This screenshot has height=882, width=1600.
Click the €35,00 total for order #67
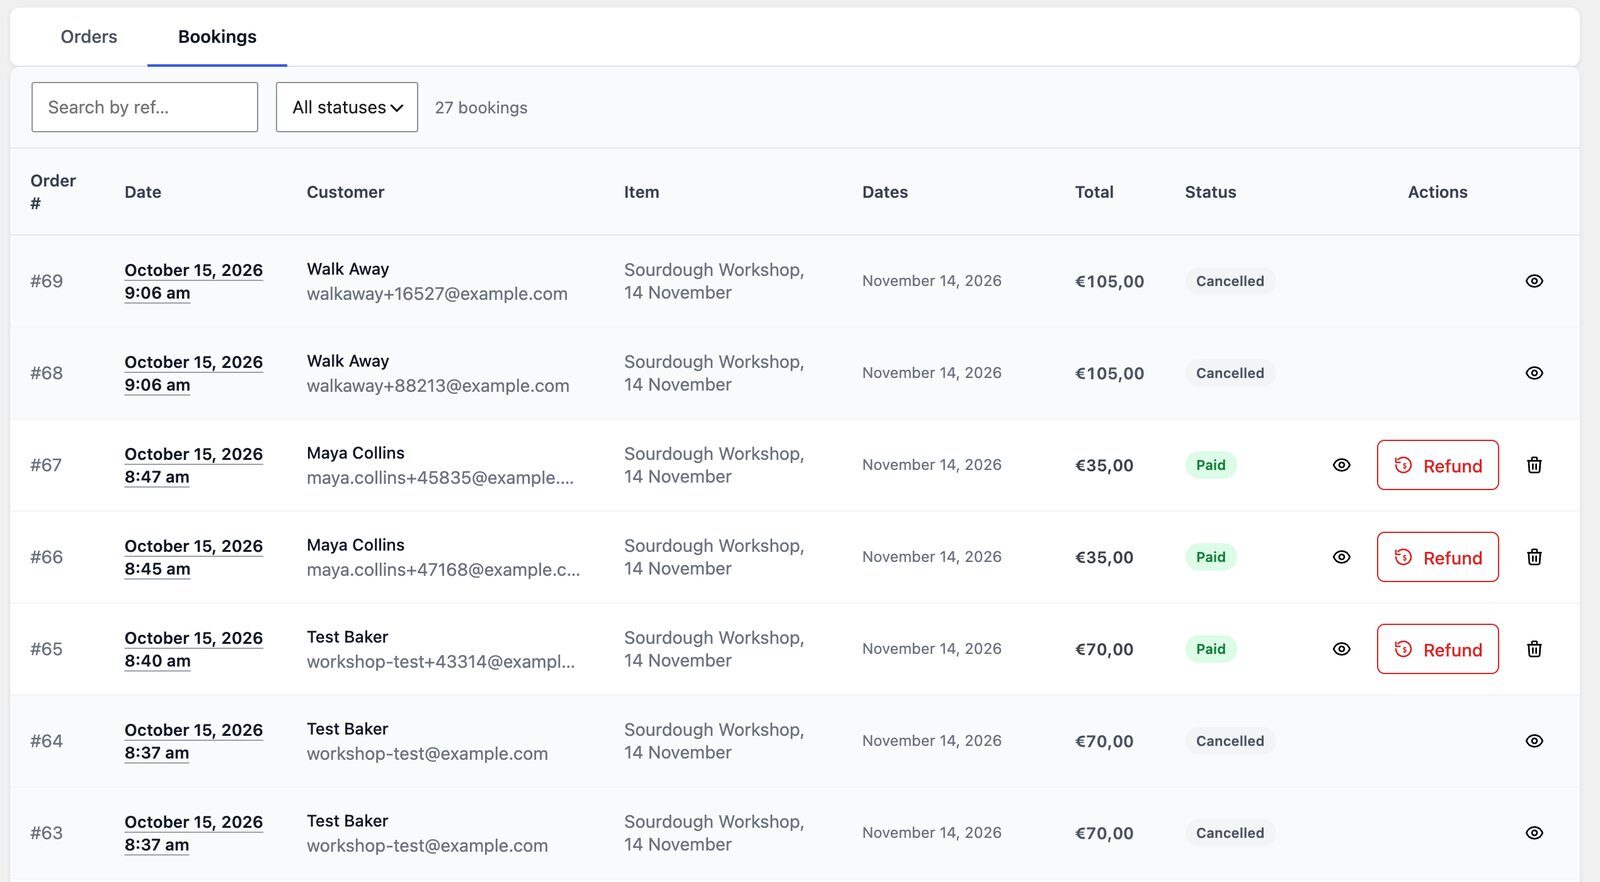click(1104, 466)
